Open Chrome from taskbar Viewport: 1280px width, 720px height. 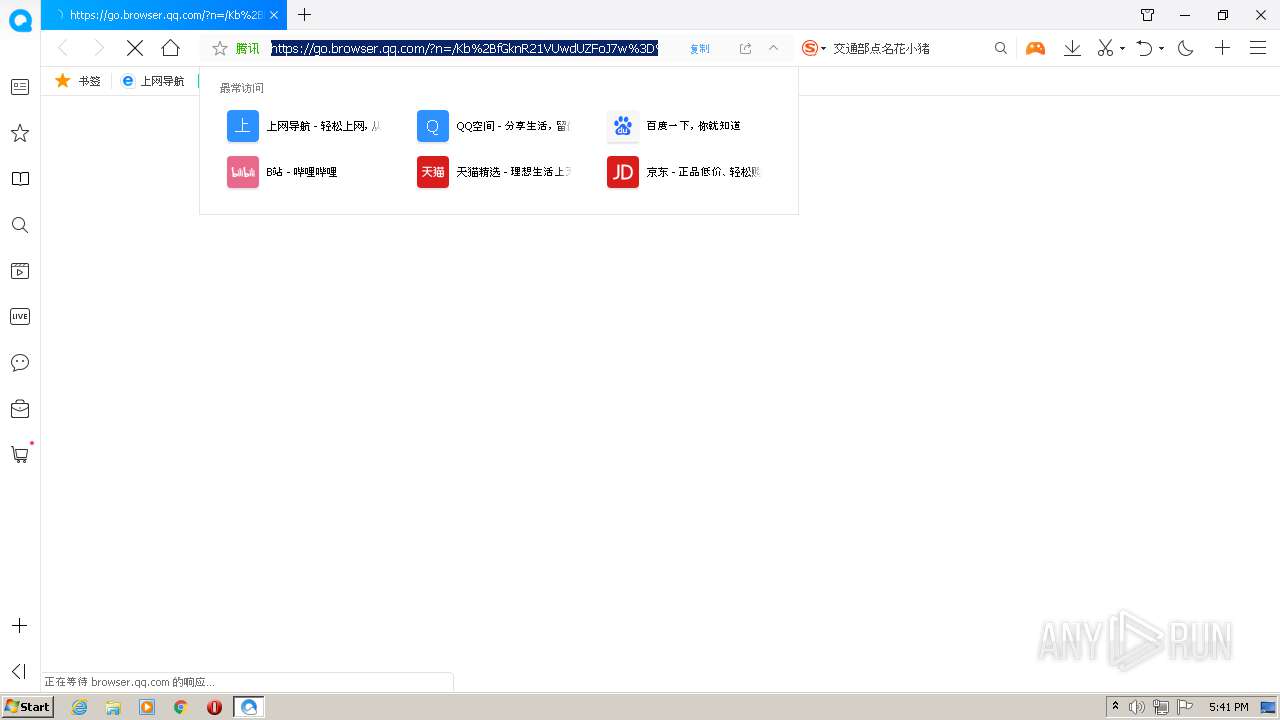tap(181, 707)
